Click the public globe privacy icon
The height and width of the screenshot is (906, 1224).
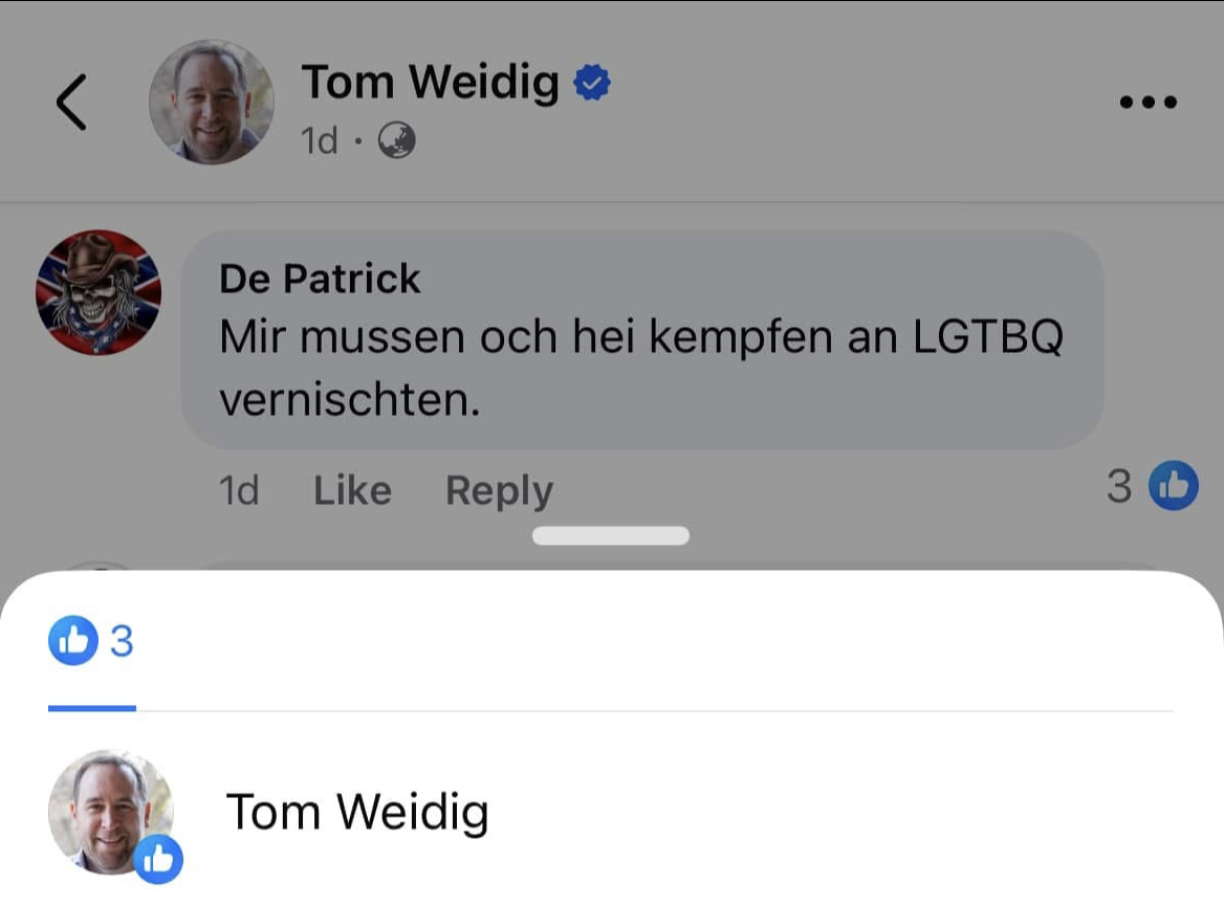396,141
